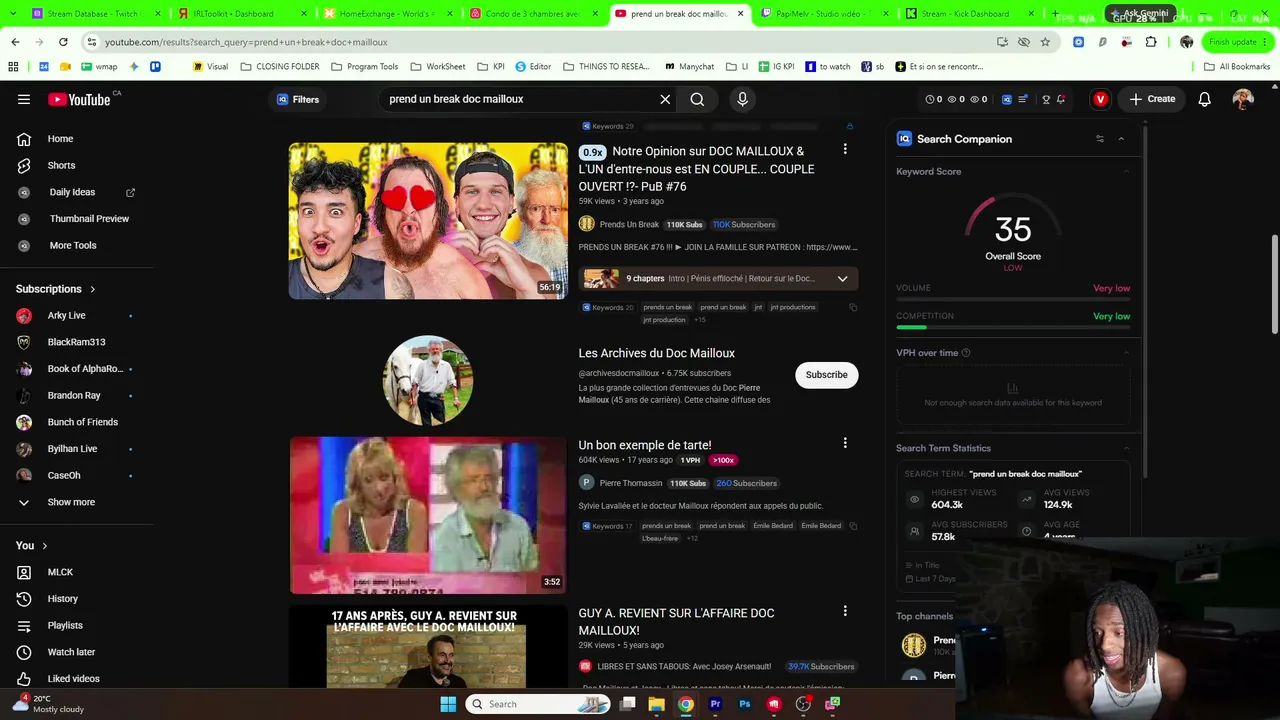1280x720 pixels.
Task: Click the YouTube search input field
Action: pos(520,99)
